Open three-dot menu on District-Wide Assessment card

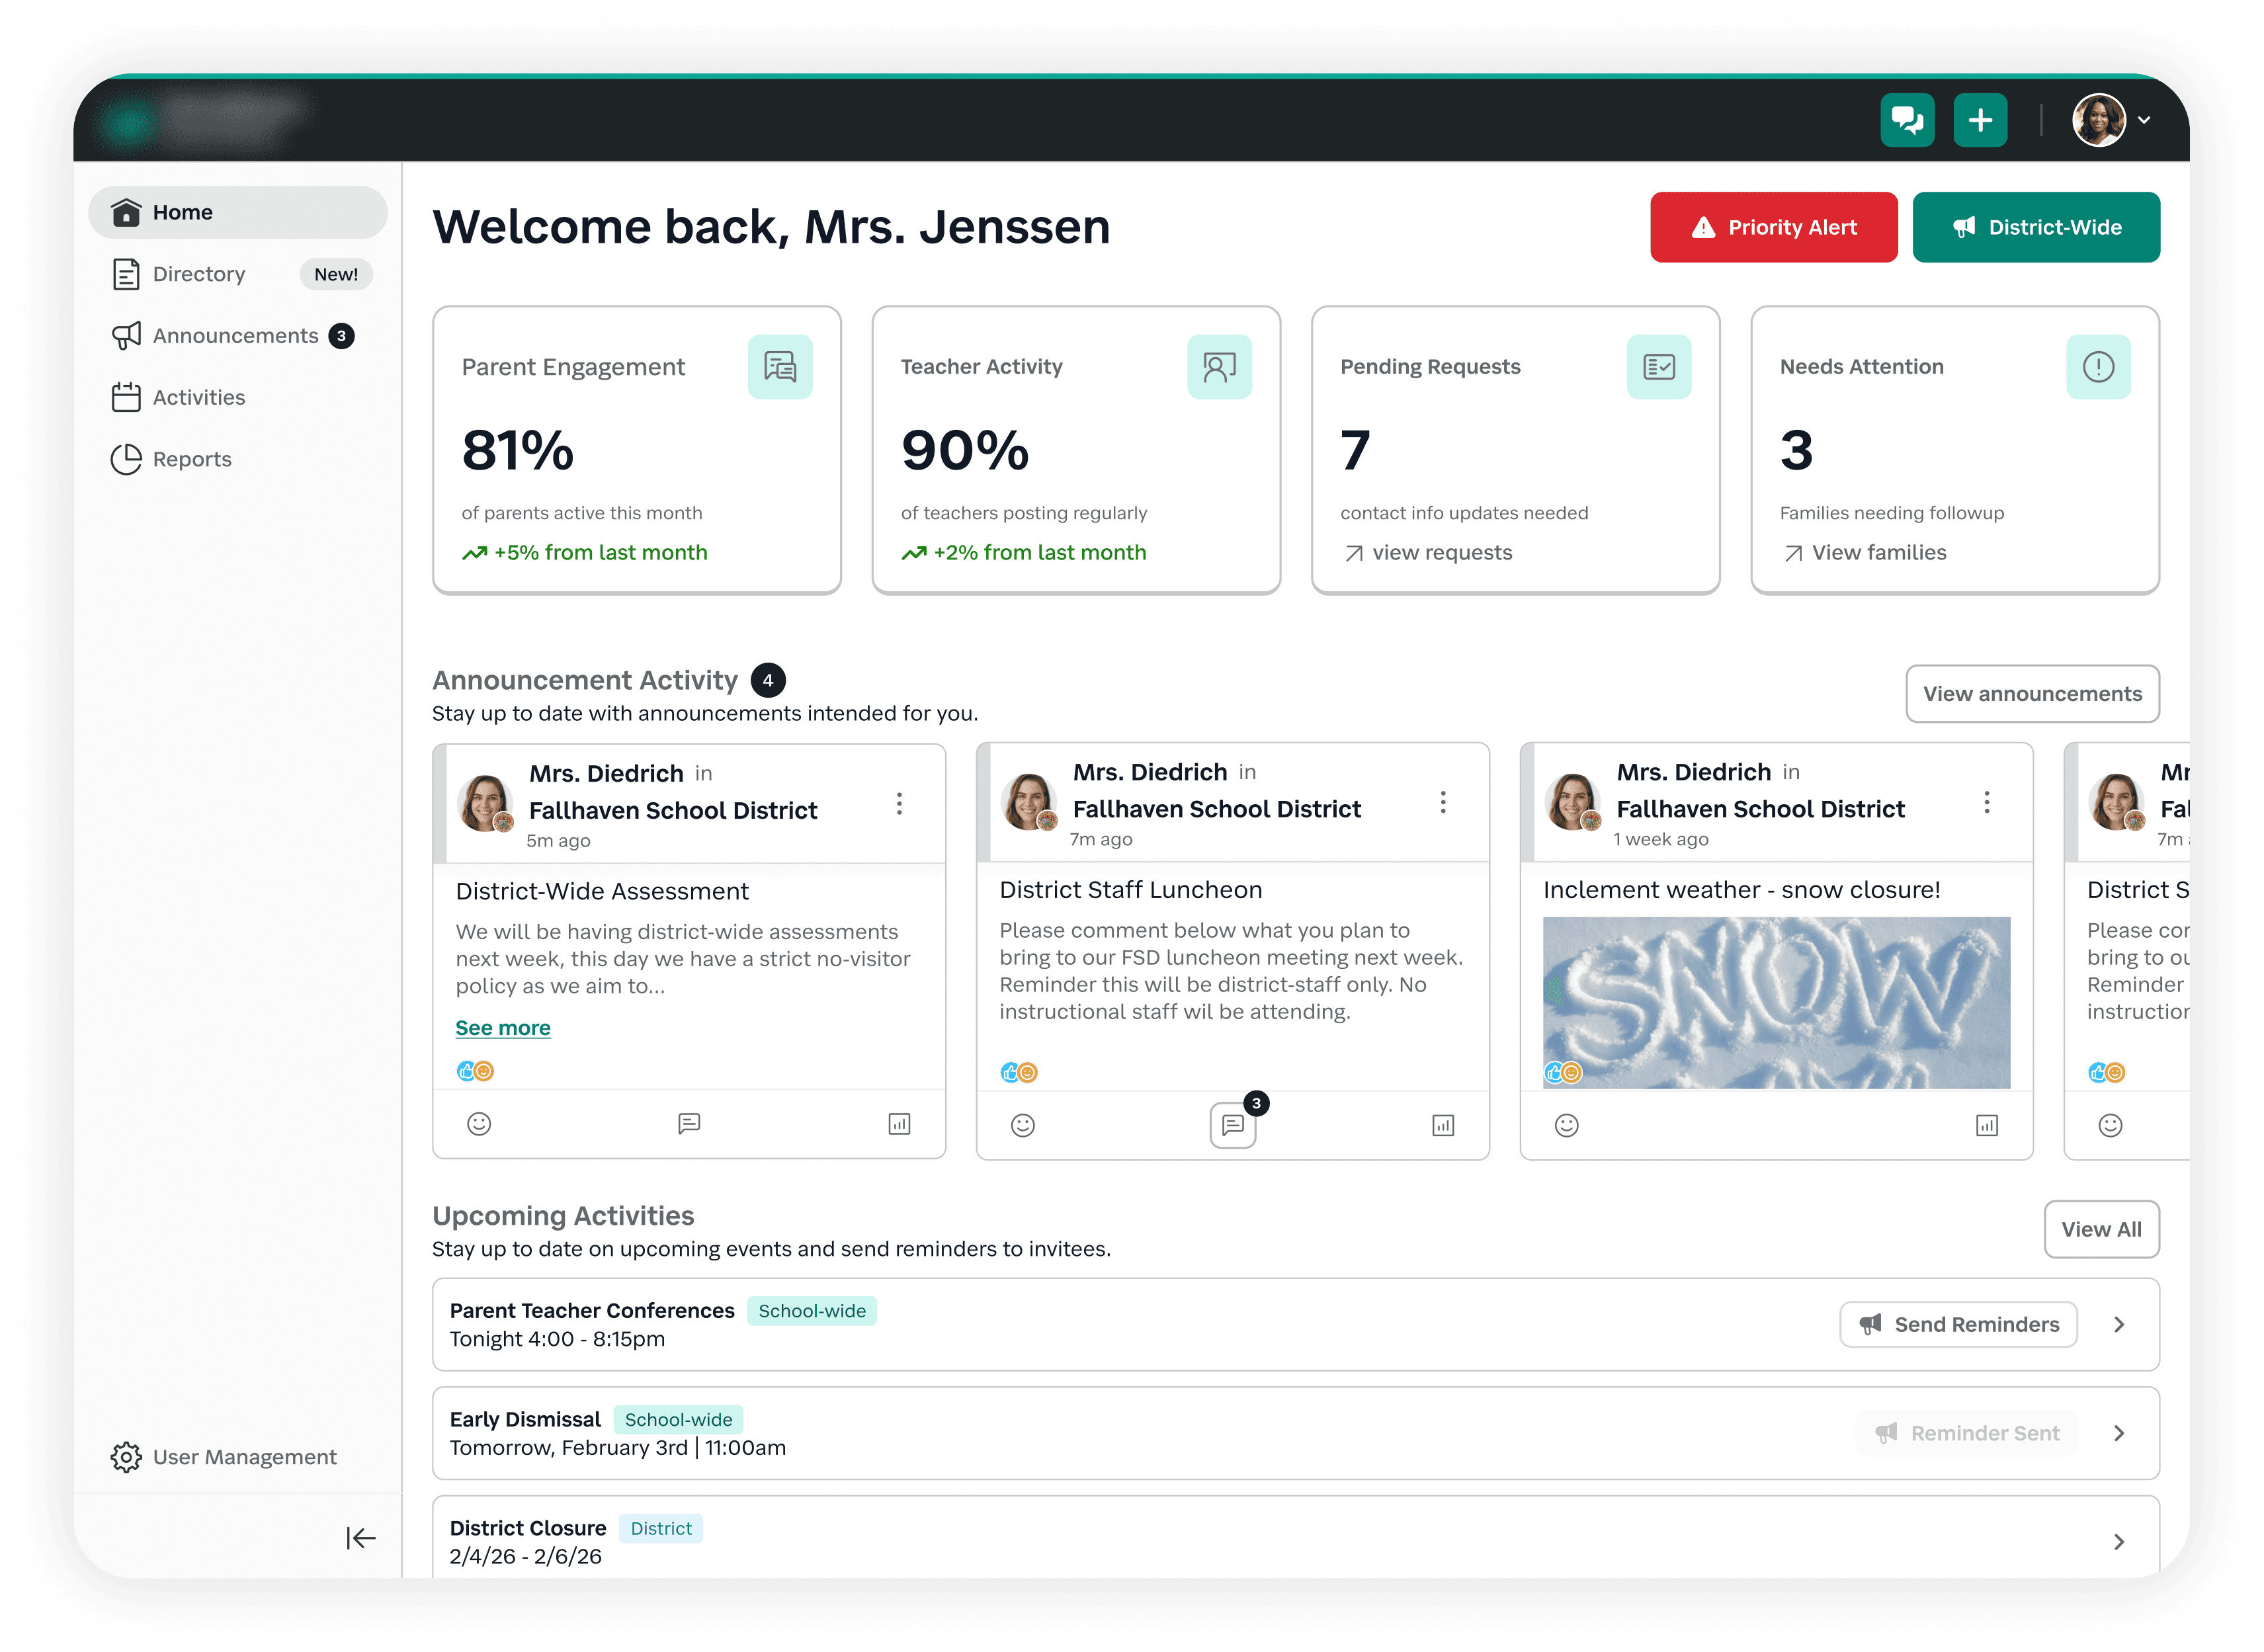point(899,804)
